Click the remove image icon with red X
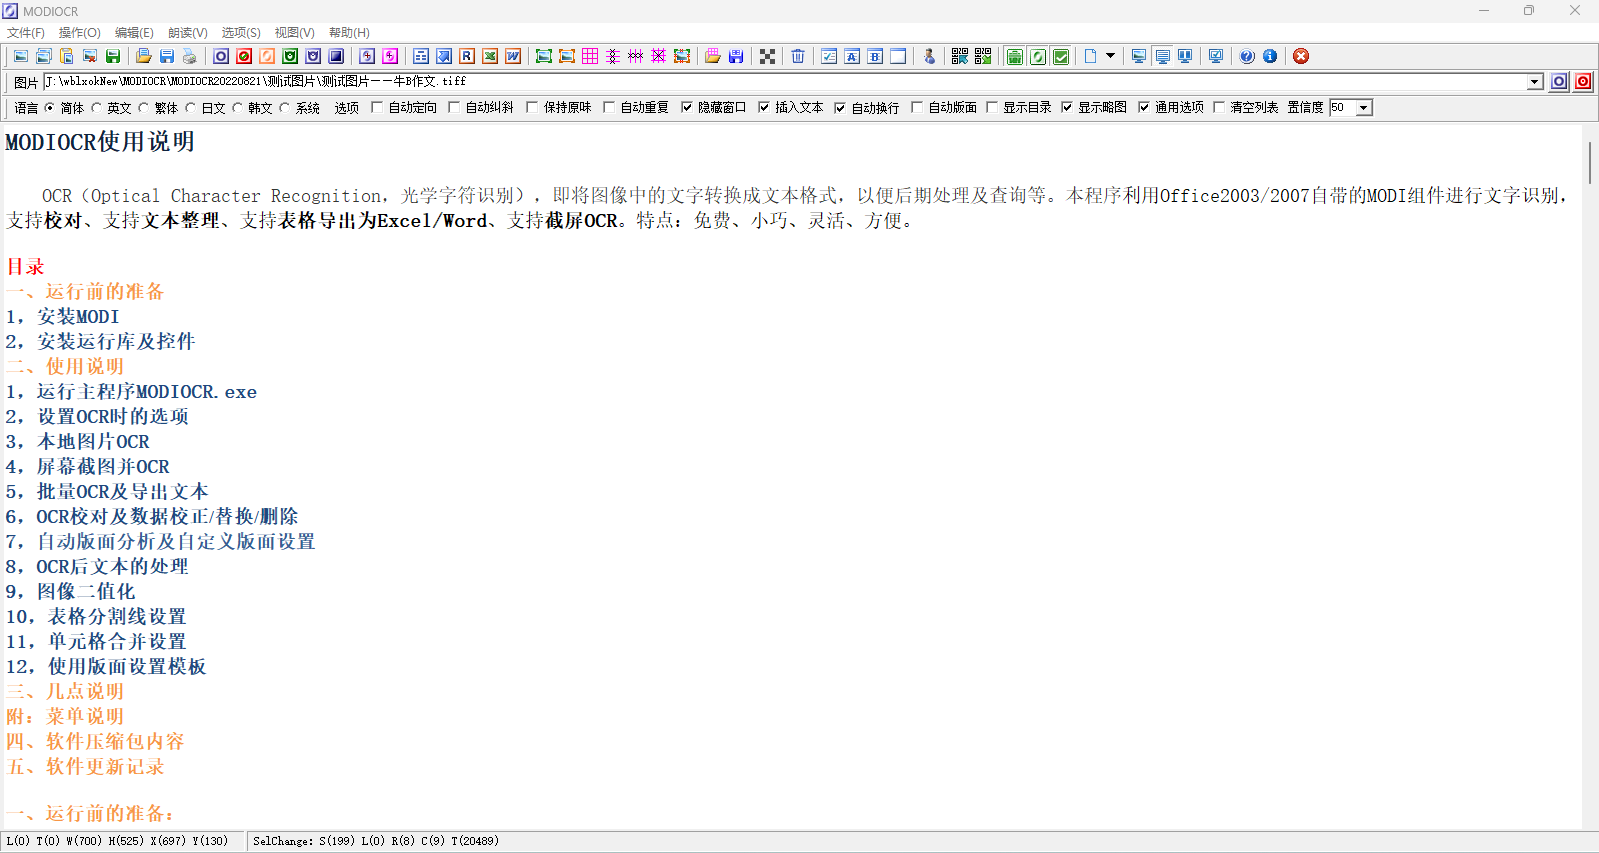The height and width of the screenshot is (853, 1599). click(x=89, y=56)
